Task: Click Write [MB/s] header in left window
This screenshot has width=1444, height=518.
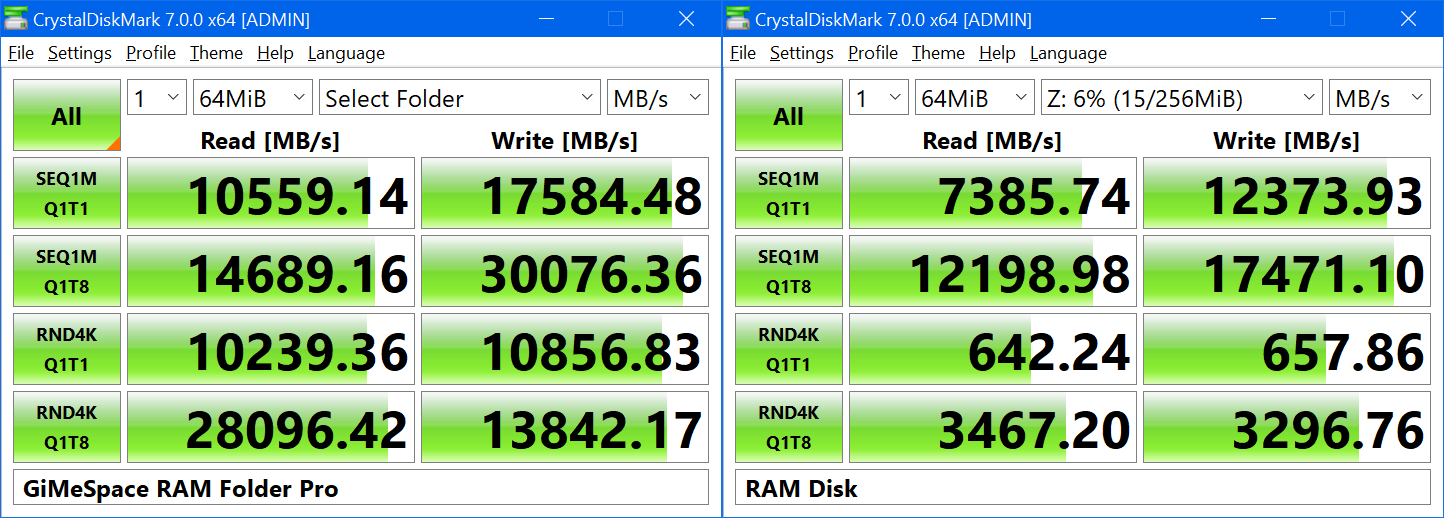Action: point(564,141)
